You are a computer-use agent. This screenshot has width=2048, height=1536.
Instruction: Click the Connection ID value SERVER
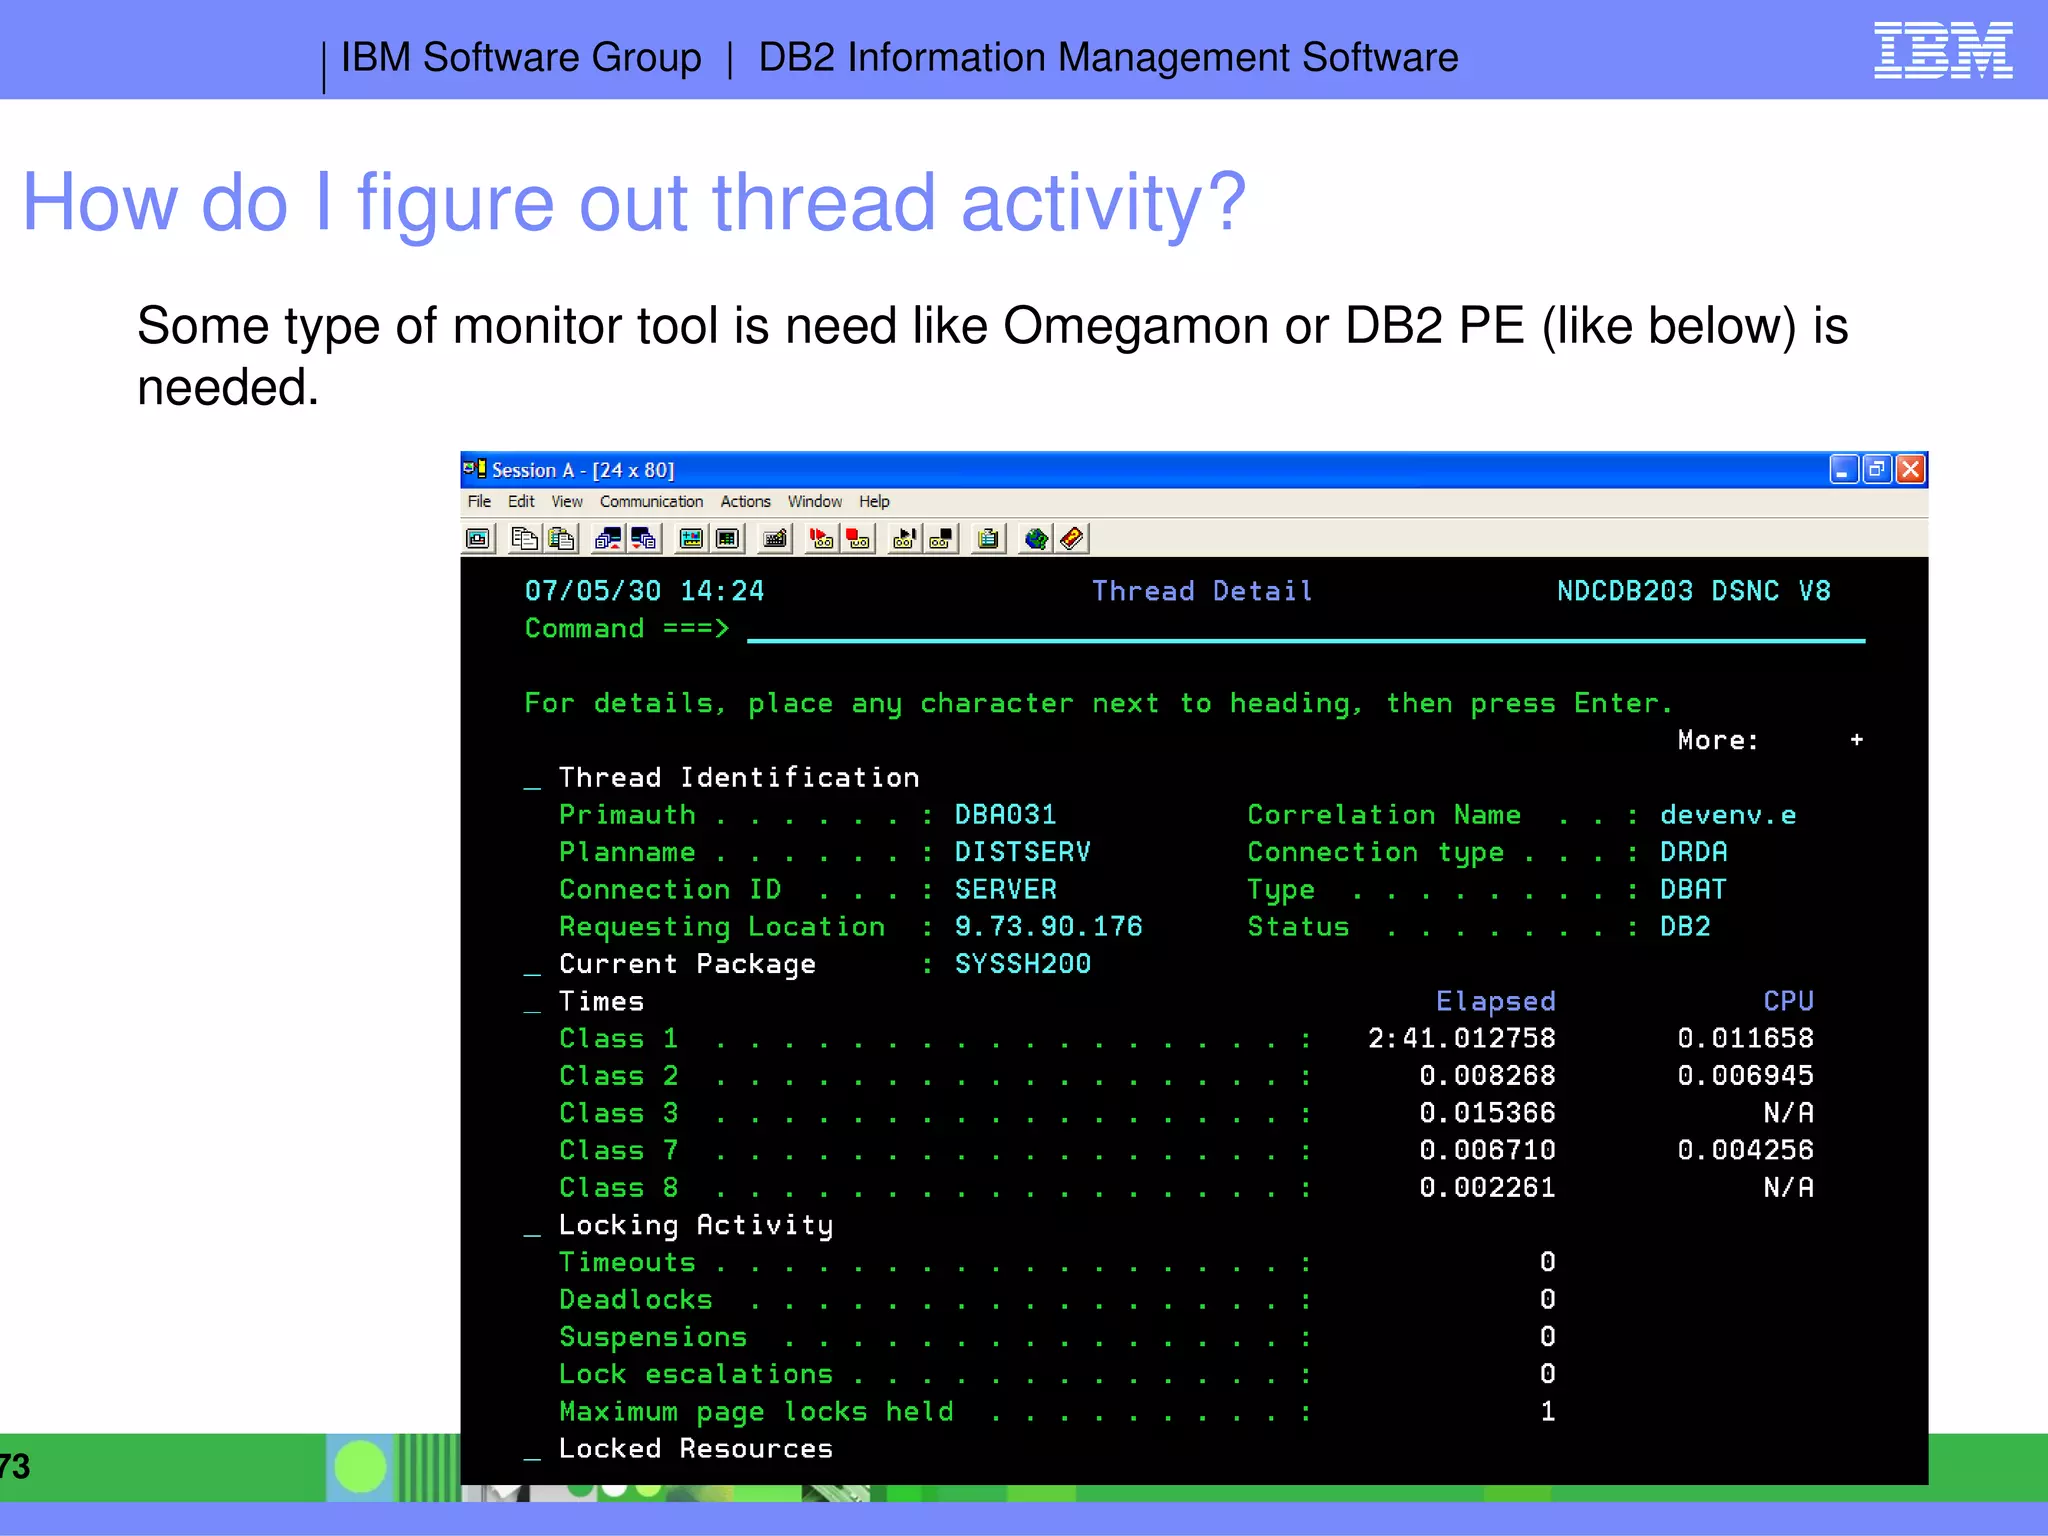[1005, 889]
